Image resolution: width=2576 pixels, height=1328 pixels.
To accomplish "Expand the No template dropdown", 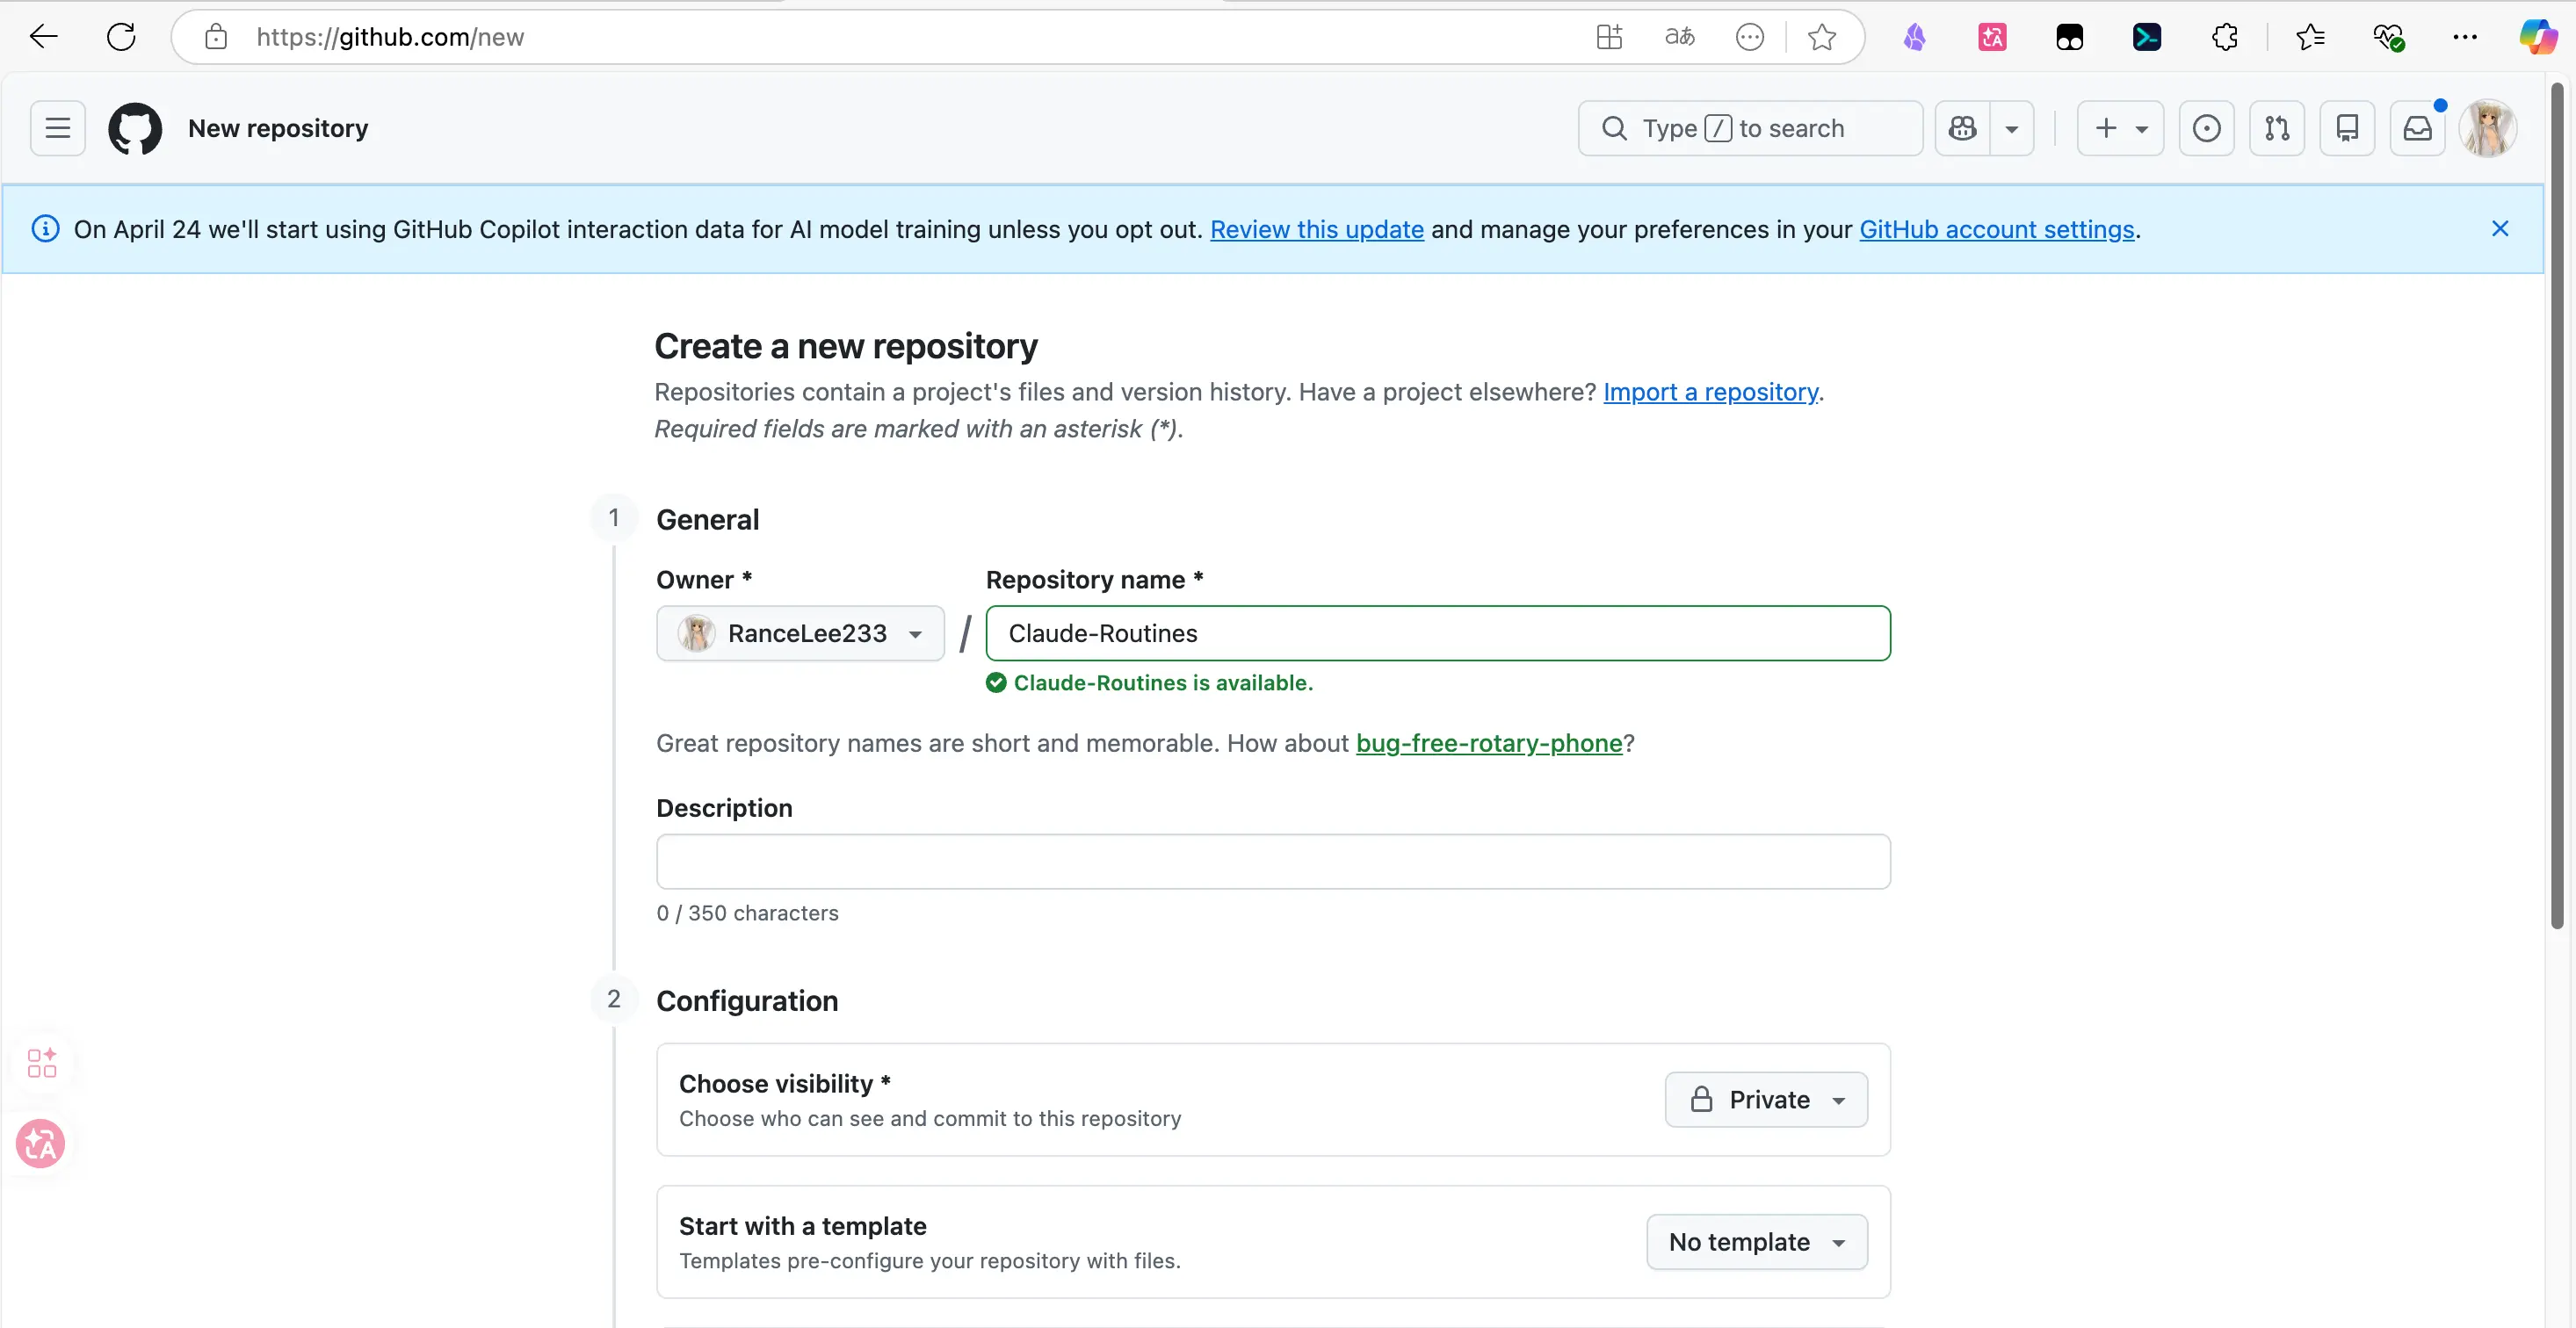I will click(x=1756, y=1241).
